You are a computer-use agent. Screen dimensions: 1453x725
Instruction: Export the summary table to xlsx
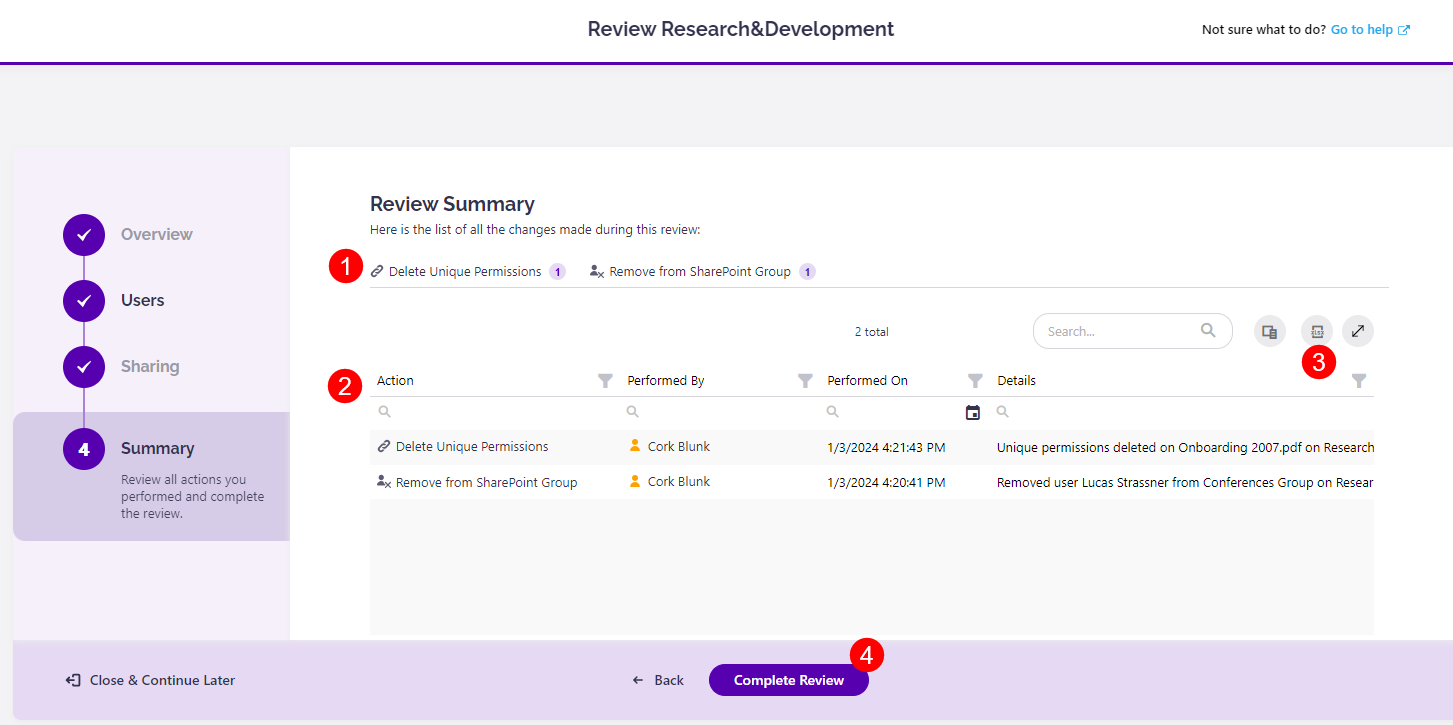tap(1317, 330)
